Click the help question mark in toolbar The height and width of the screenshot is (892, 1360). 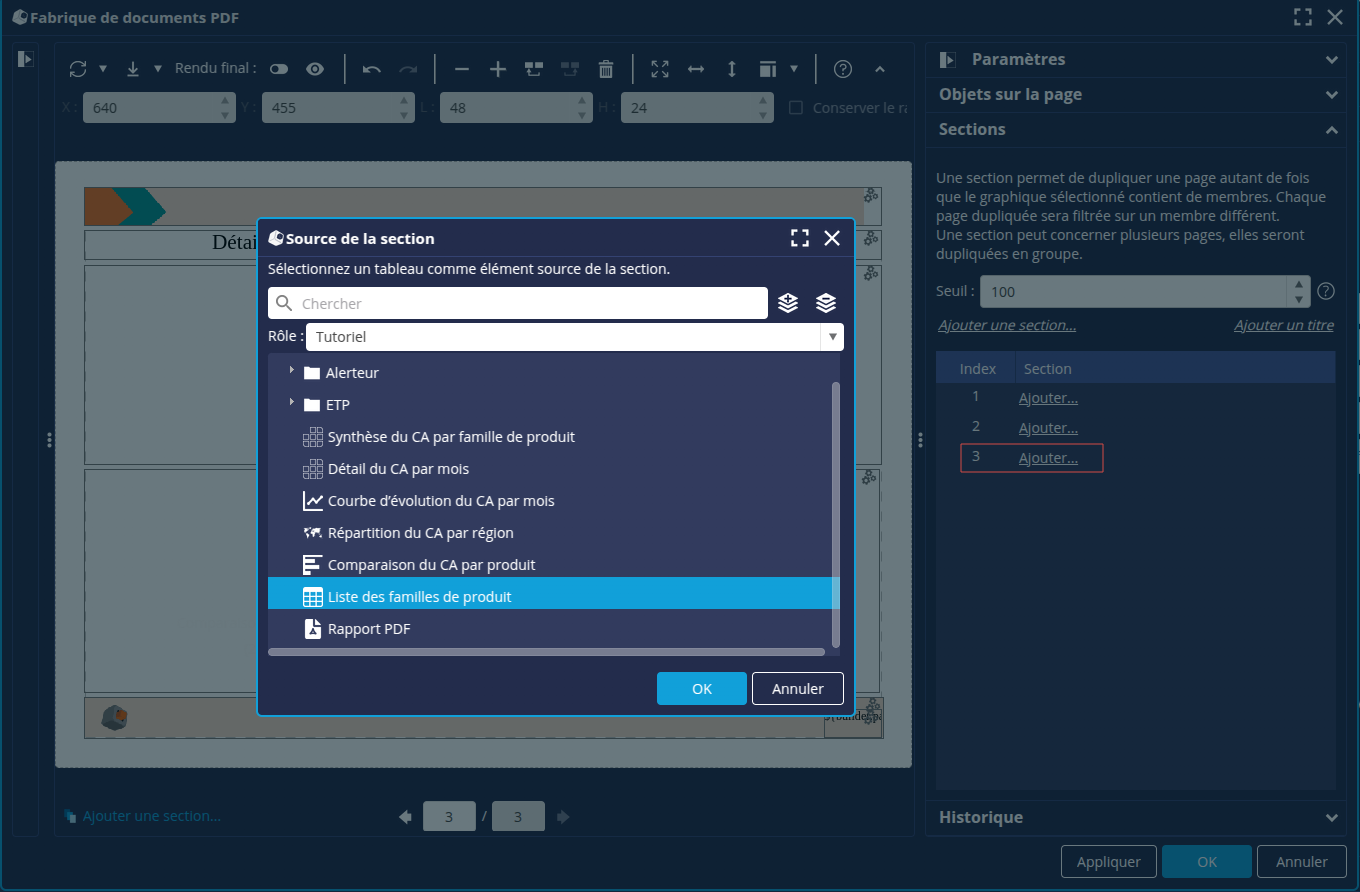click(x=843, y=69)
